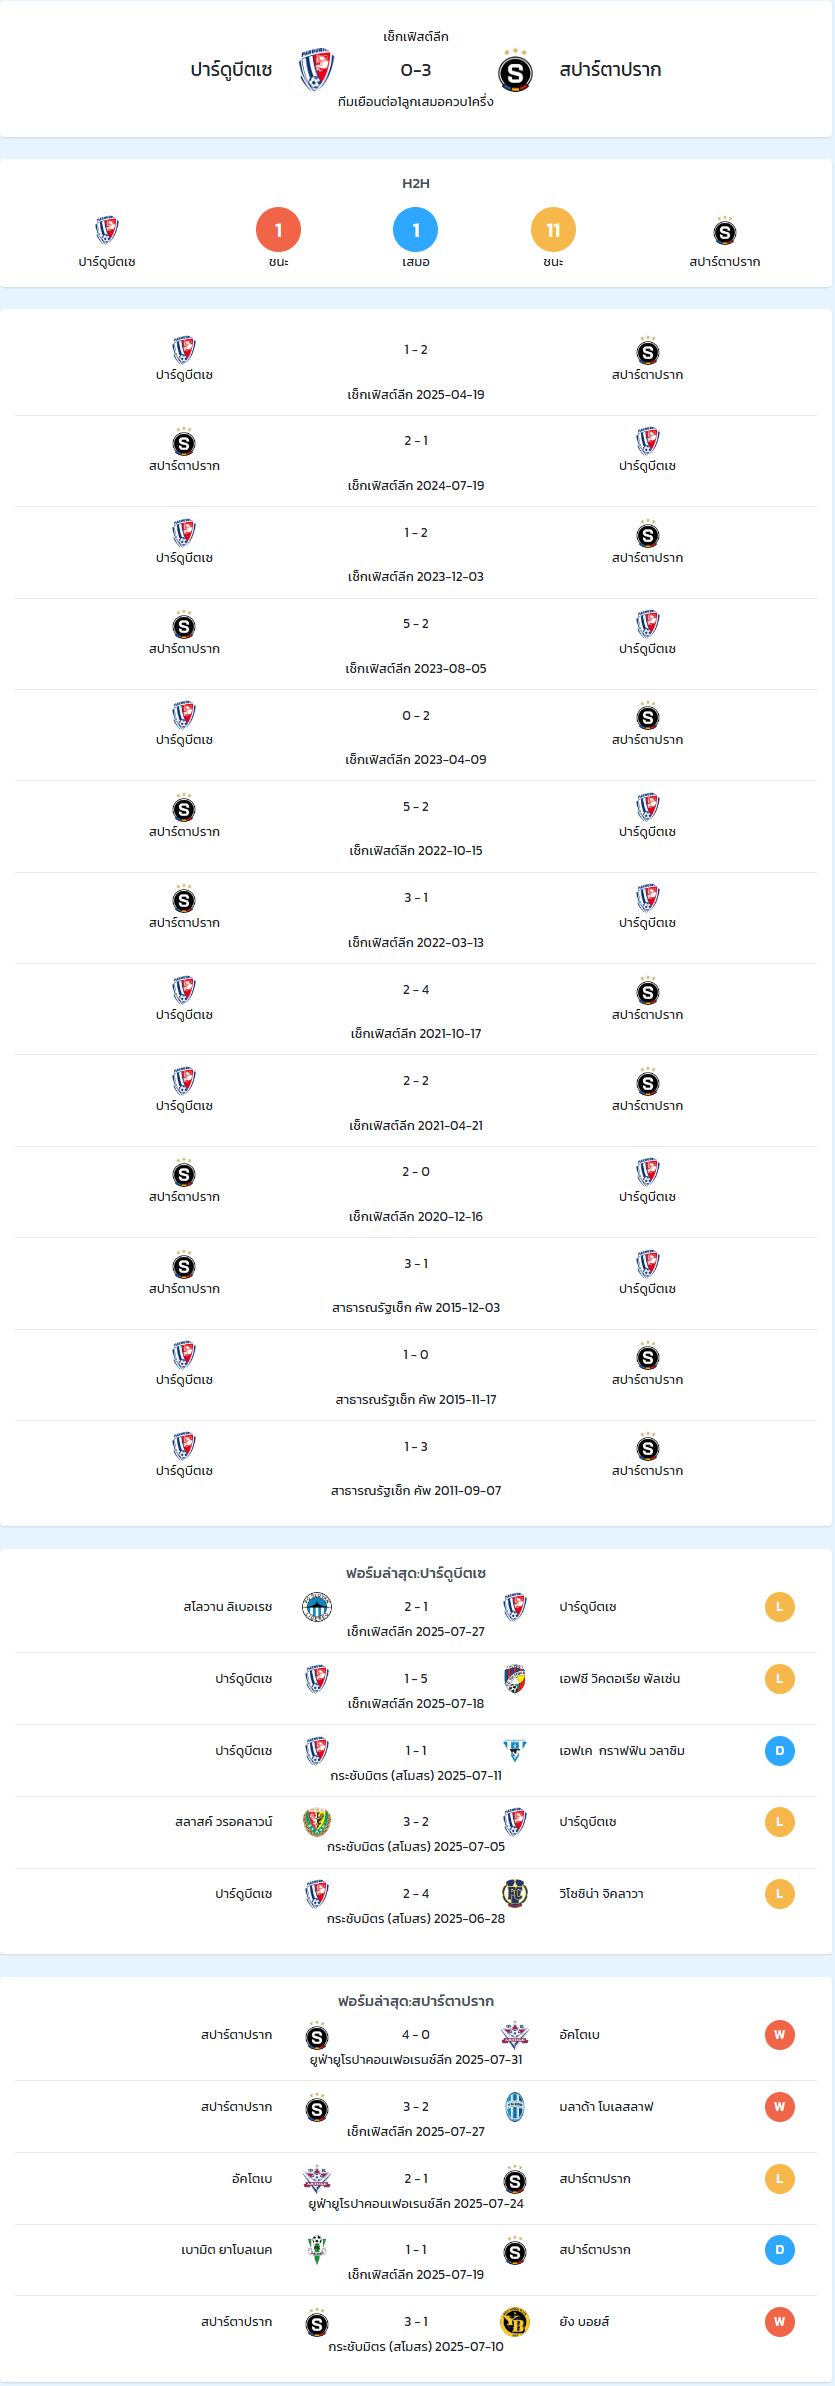Click the L badge for Aktobe 2-1 match
The height and width of the screenshot is (2386, 835).
click(780, 2179)
